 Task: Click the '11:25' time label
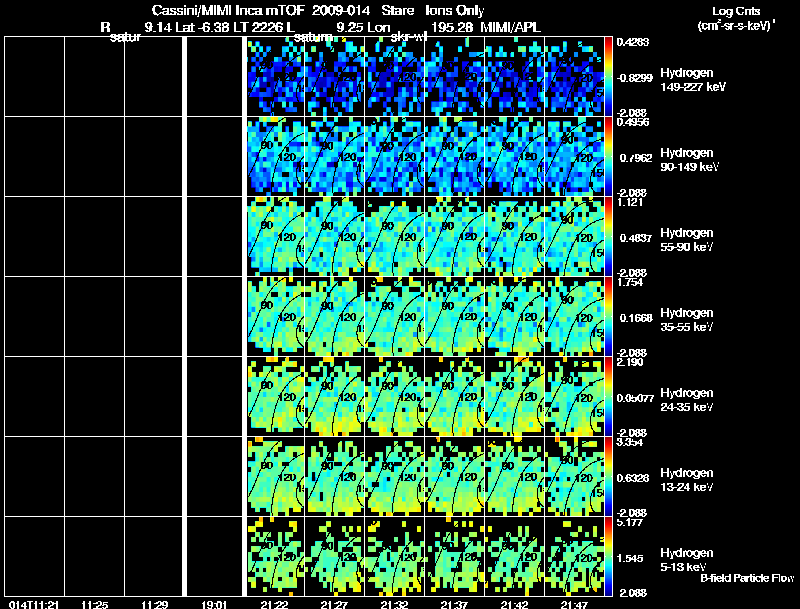[94, 604]
